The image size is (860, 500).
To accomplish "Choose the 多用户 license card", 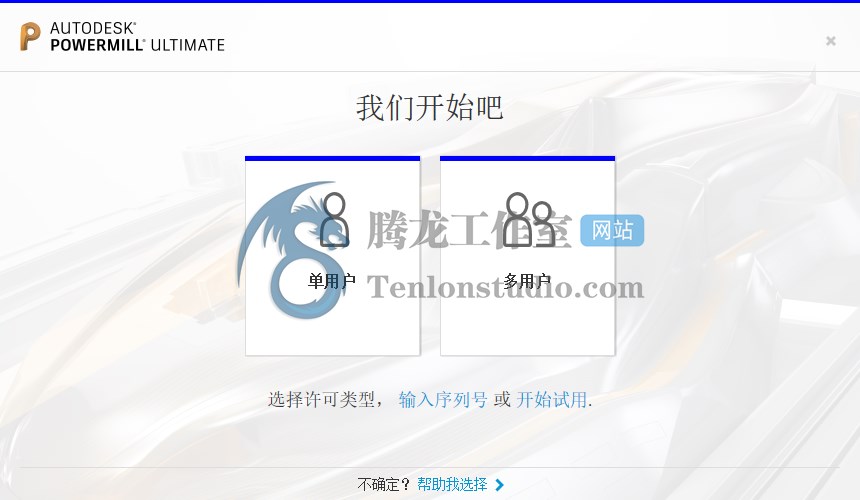I will click(x=528, y=256).
